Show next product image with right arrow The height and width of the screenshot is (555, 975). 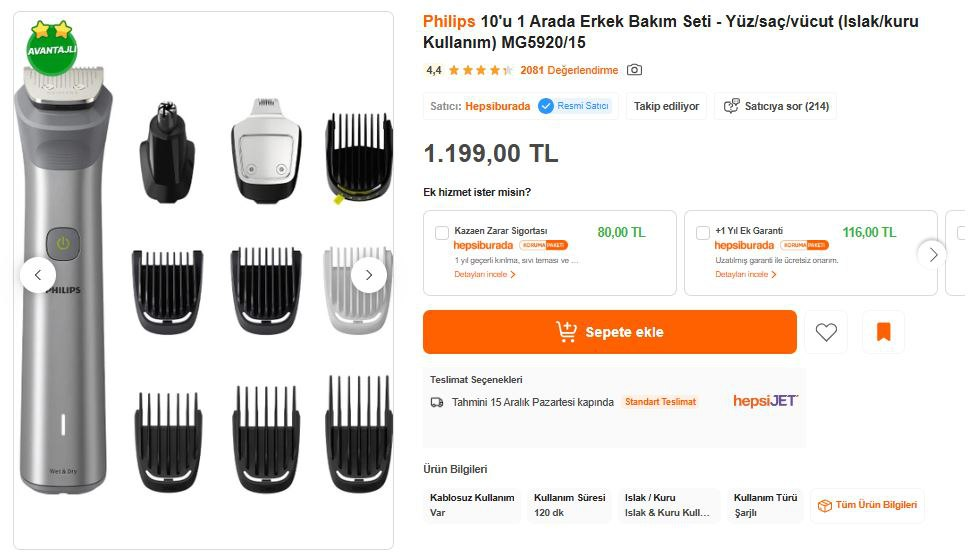point(369,275)
